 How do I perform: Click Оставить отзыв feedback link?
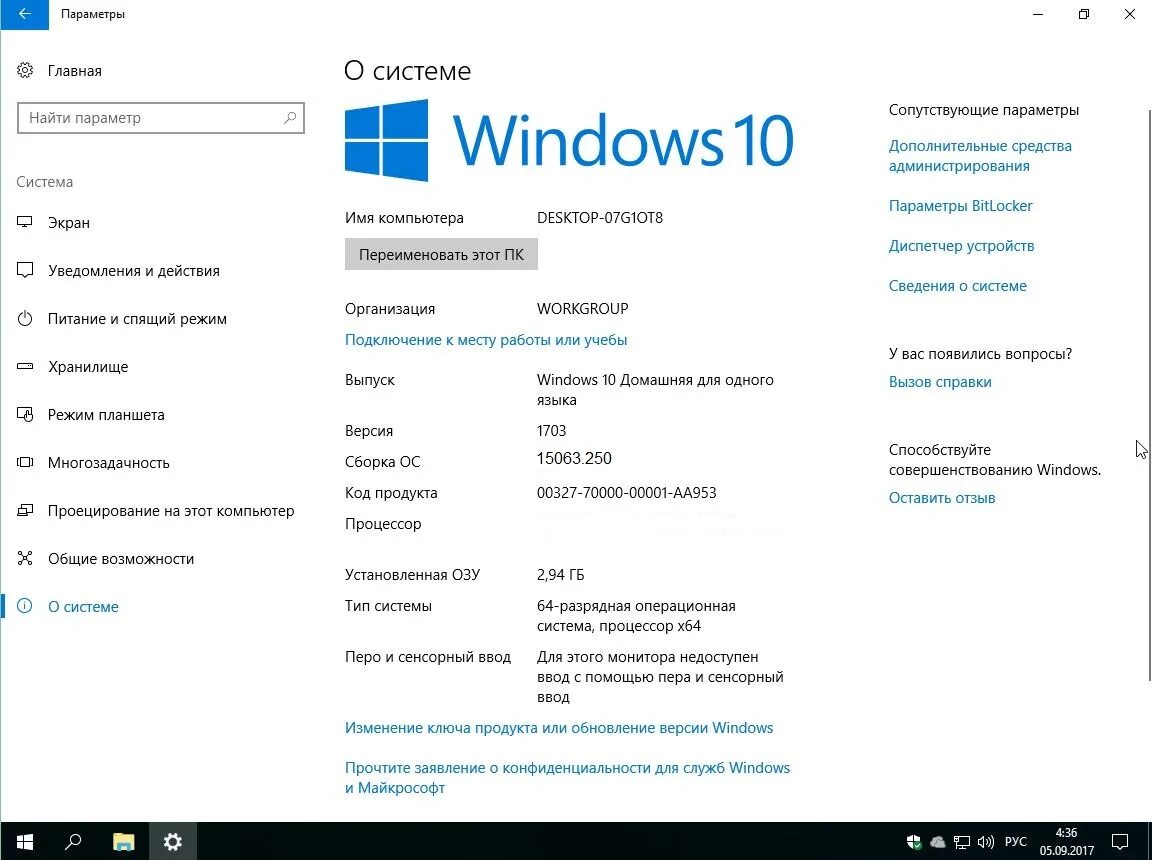[x=942, y=498]
